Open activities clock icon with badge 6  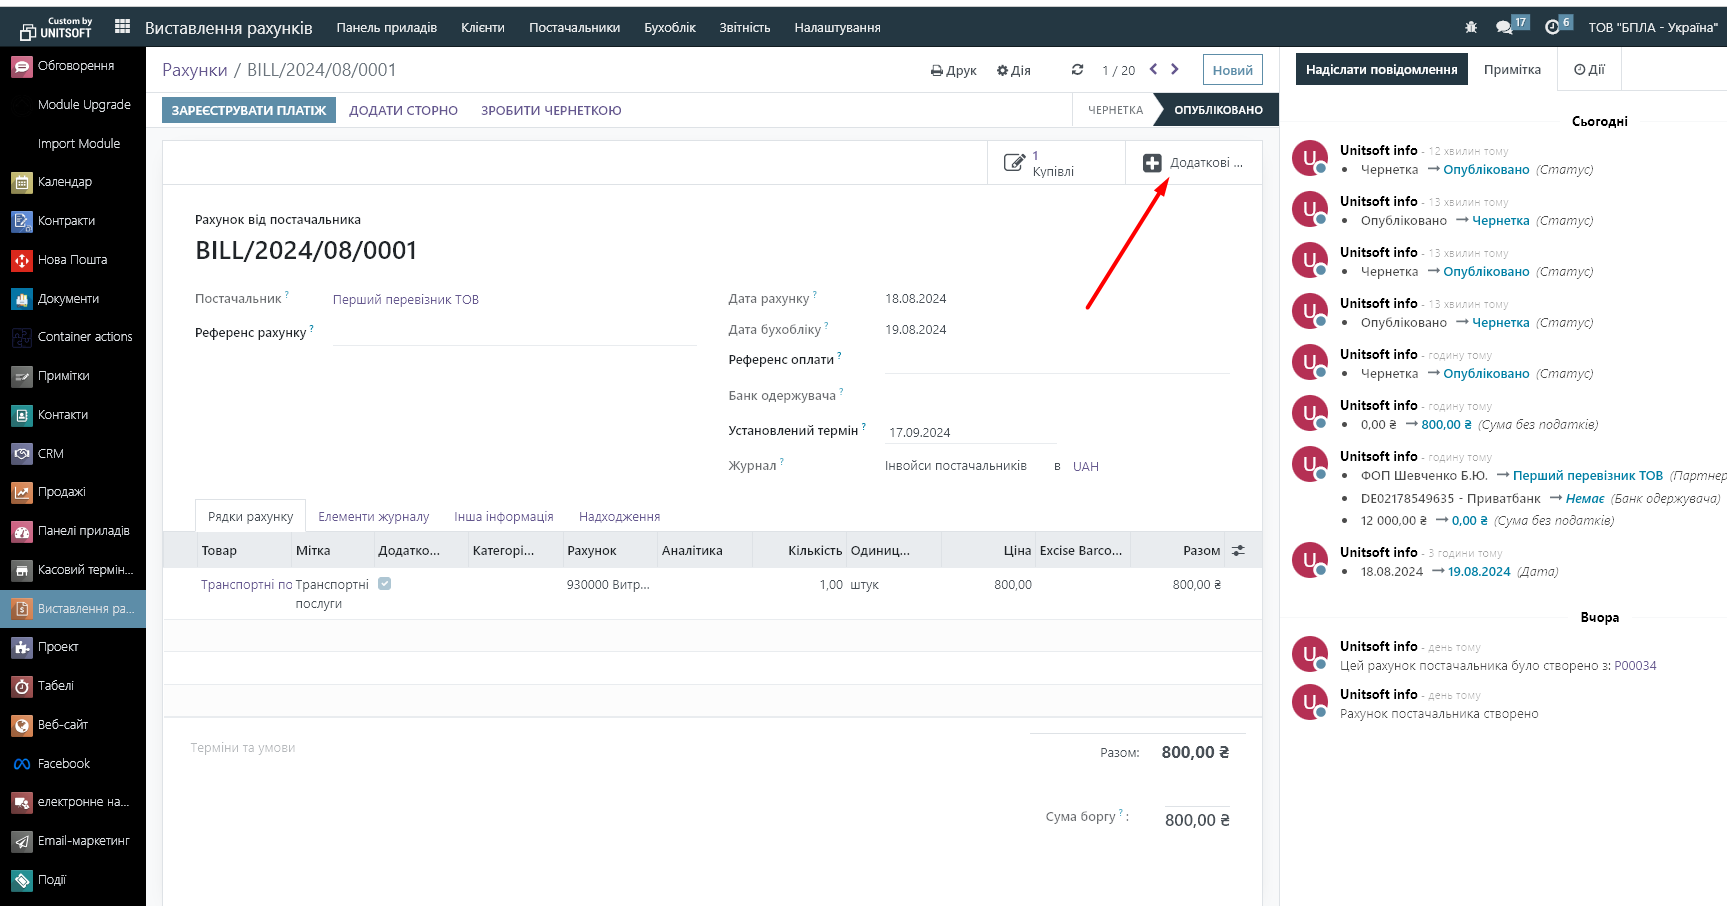coord(1552,28)
